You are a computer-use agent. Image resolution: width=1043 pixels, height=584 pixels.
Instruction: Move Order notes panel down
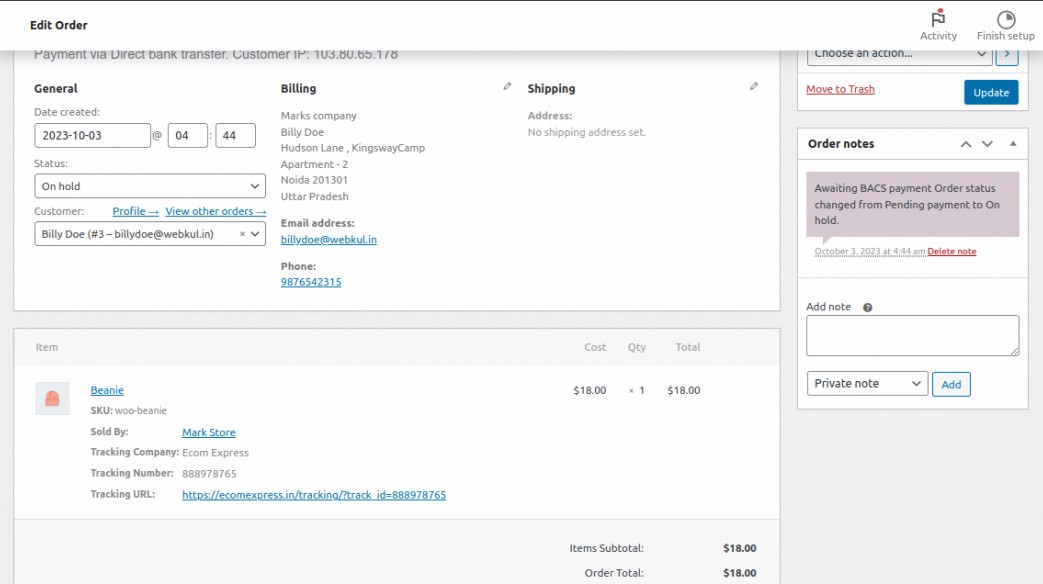[x=987, y=144]
